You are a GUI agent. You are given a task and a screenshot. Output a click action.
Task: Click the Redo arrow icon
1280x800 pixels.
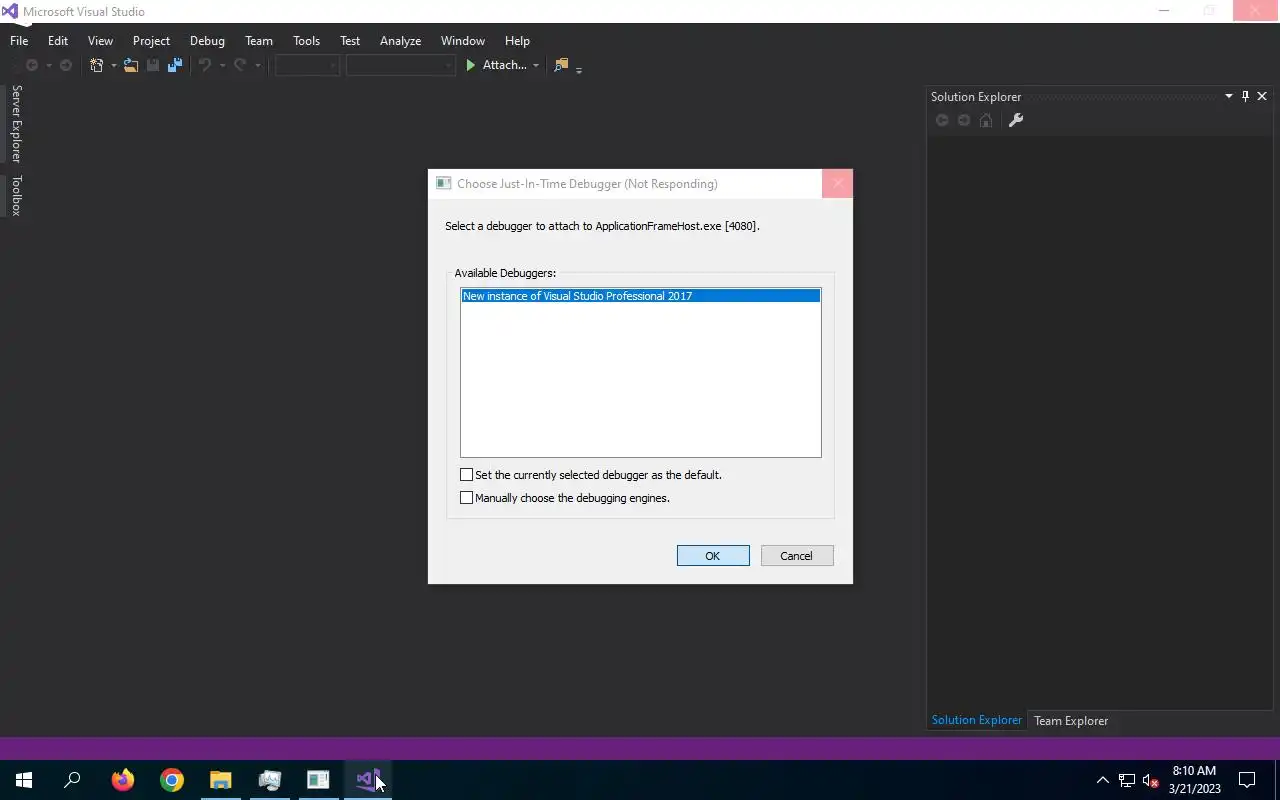[240, 65]
